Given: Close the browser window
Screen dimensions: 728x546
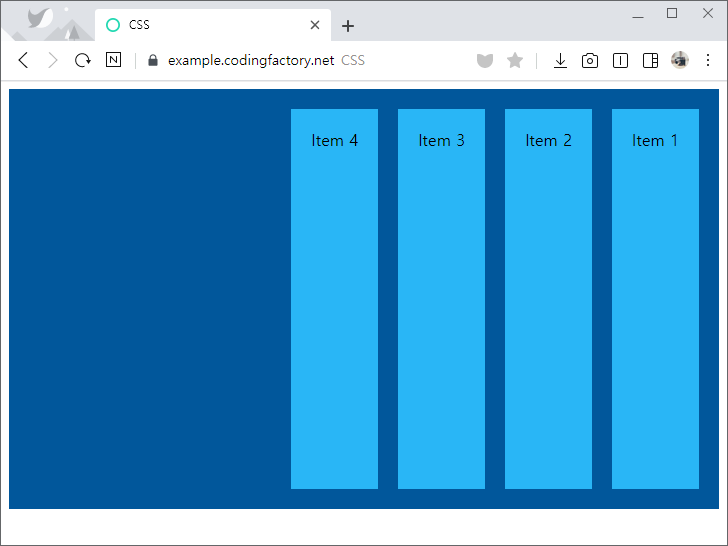Looking at the screenshot, I should [708, 13].
